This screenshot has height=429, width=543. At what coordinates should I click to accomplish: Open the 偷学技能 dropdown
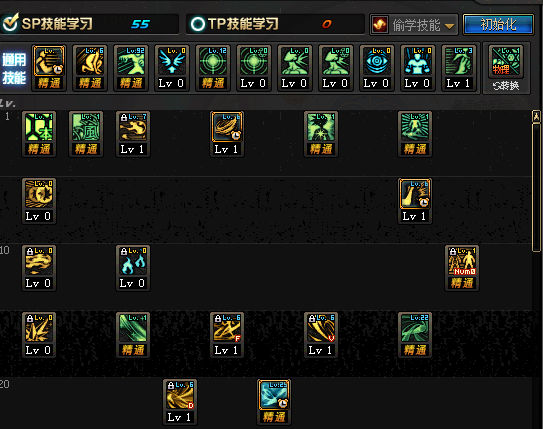[414, 25]
